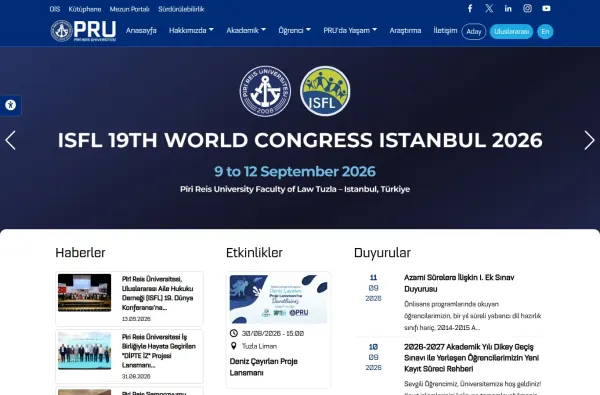Open Deniz Çayırları Proje Lansmanı event title
Viewport: 600px width, 395px height.
[264, 367]
